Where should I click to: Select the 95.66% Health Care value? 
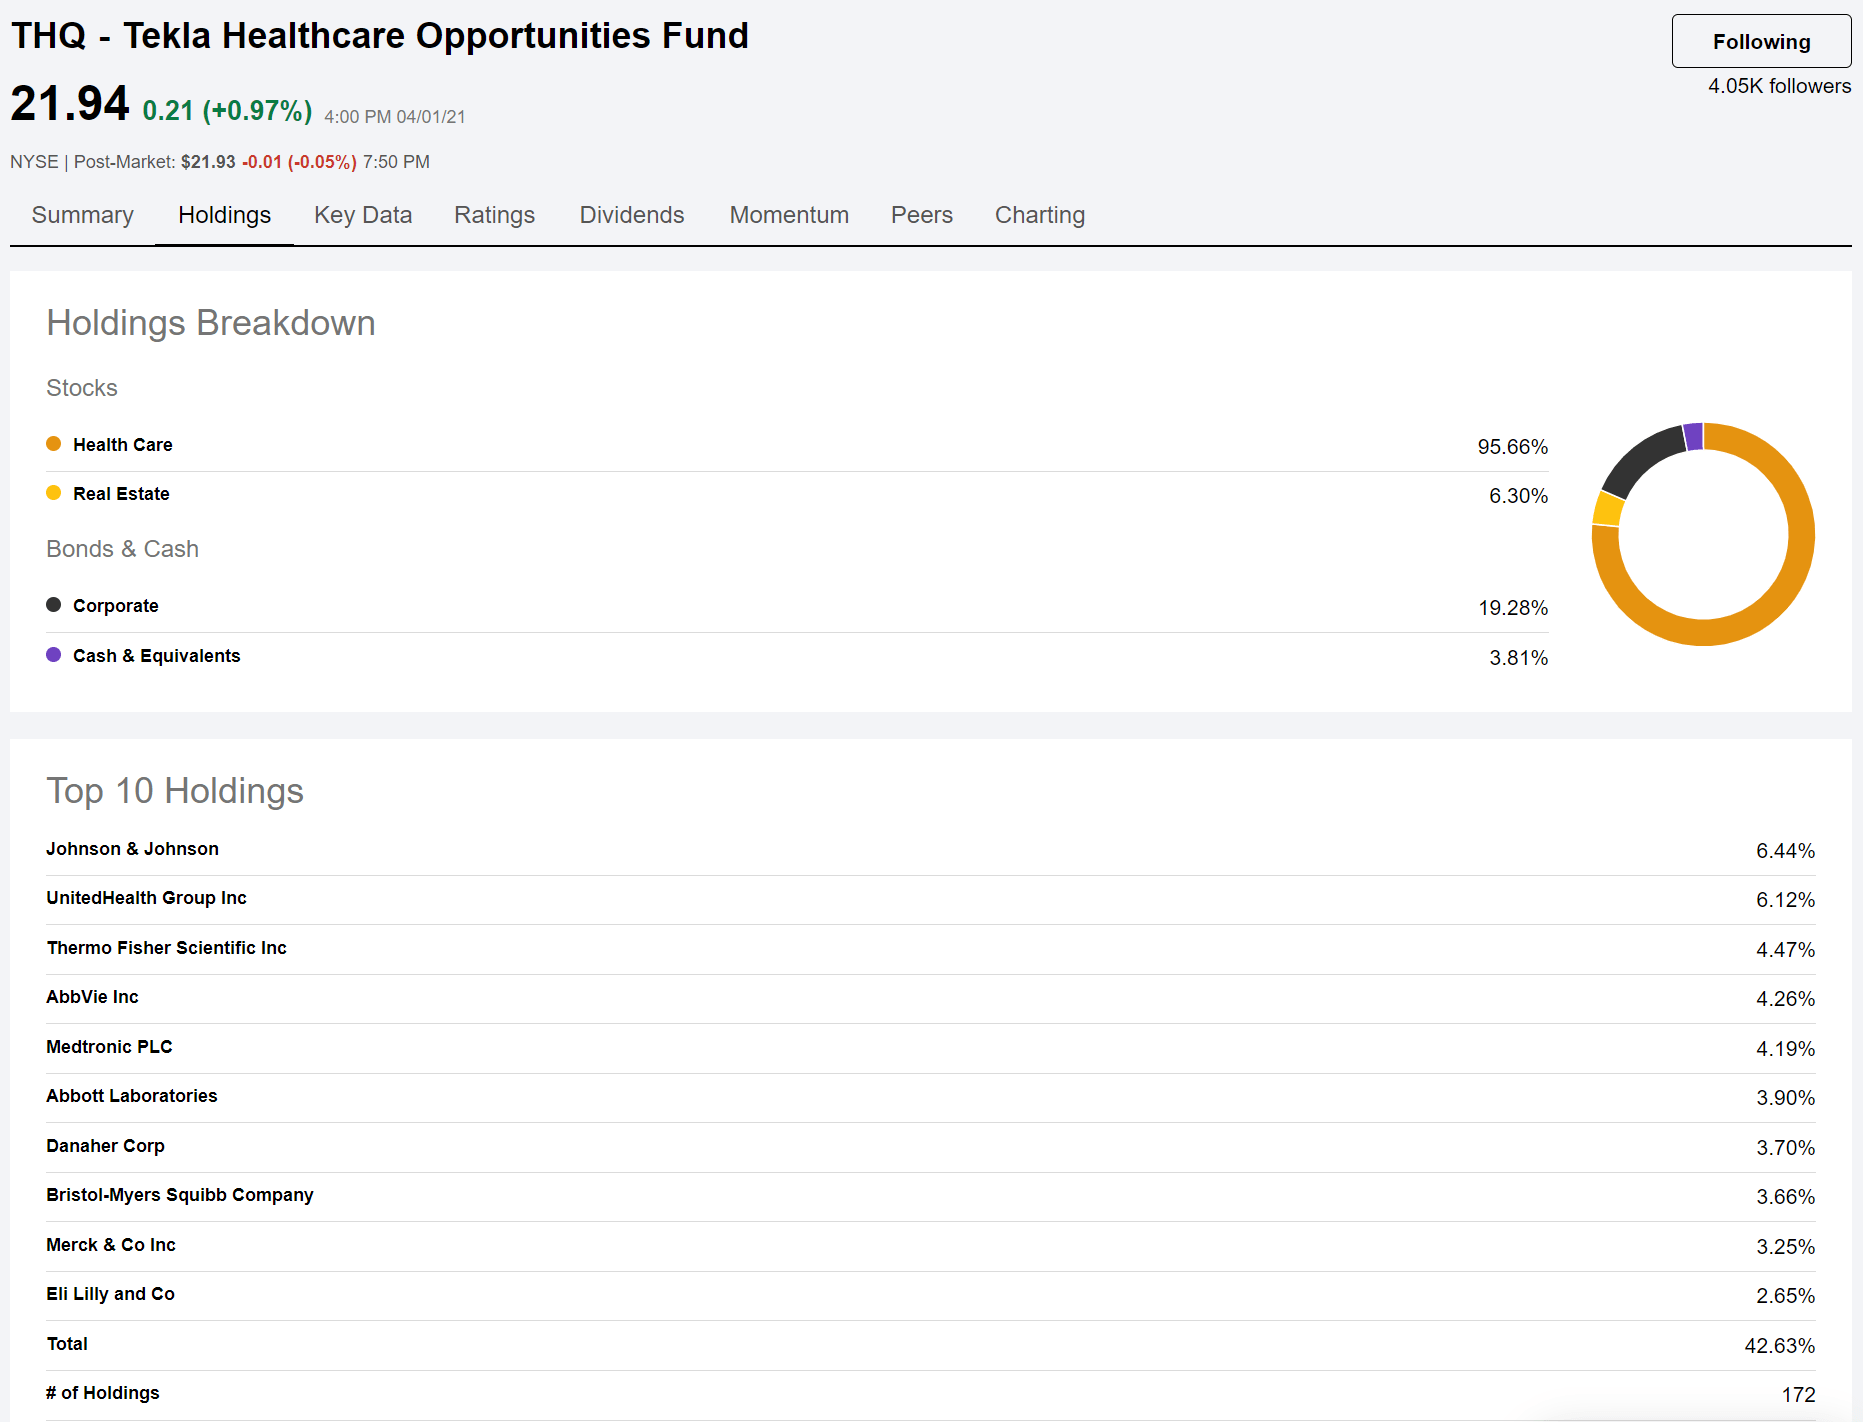[1512, 447]
